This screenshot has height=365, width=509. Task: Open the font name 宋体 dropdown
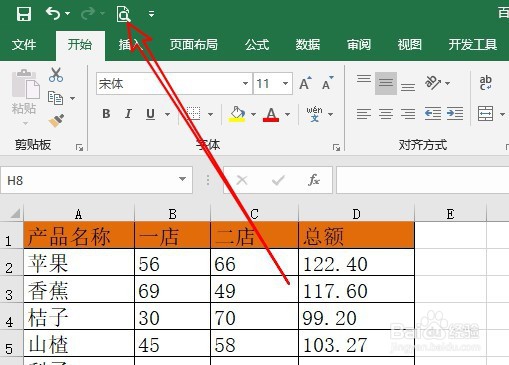tap(245, 83)
